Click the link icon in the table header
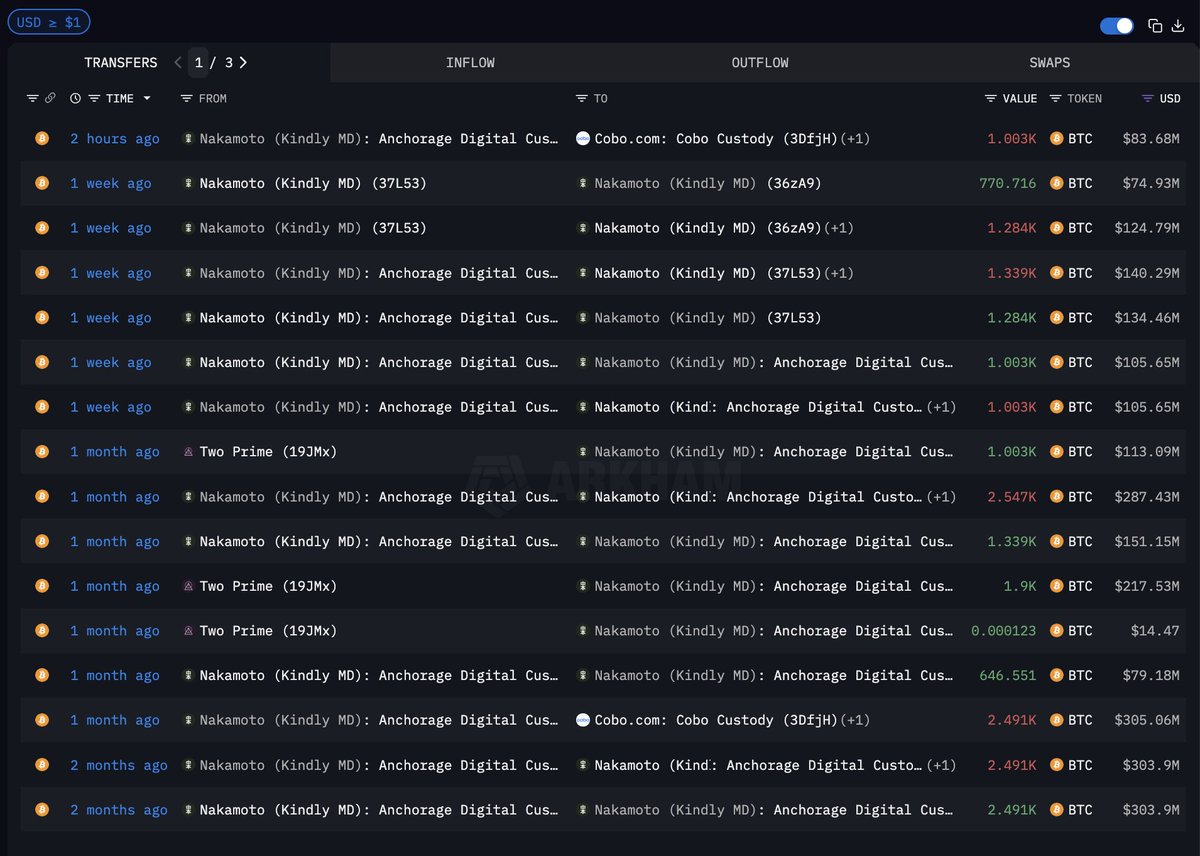Viewport: 1200px width, 856px height. click(49, 98)
